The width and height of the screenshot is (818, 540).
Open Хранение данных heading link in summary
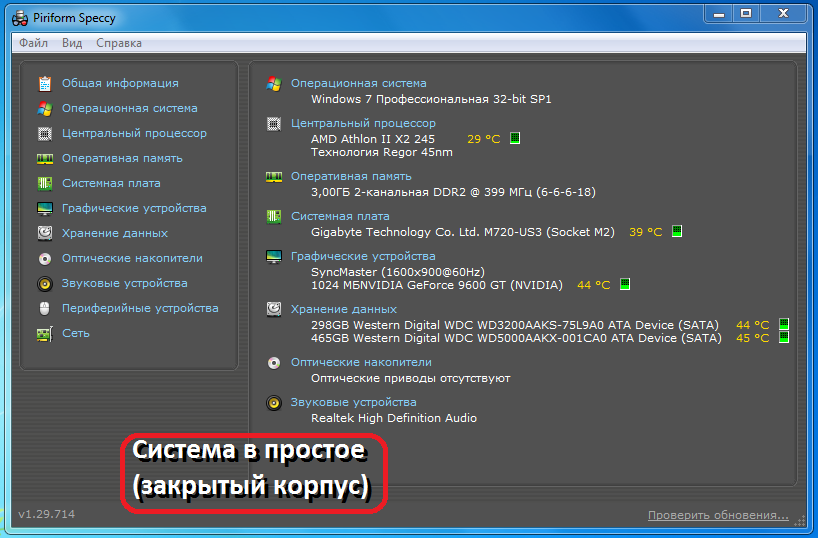point(344,309)
